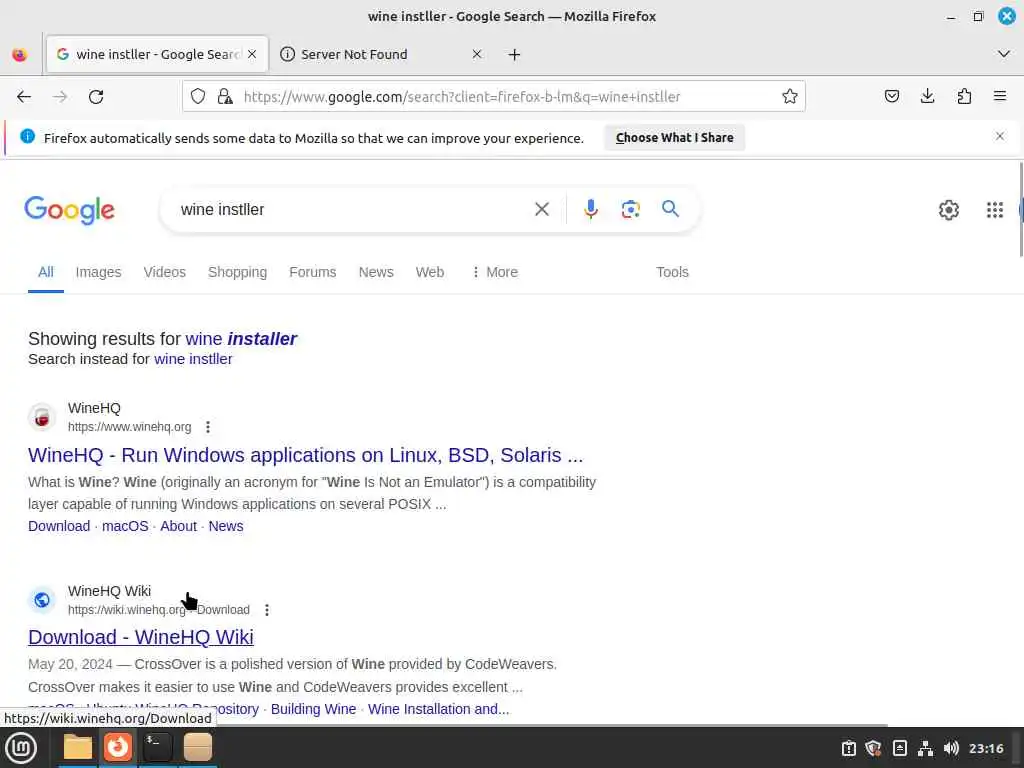The image size is (1024, 768).
Task: Expand the list of all tabs
Action: pyautogui.click(x=1004, y=54)
